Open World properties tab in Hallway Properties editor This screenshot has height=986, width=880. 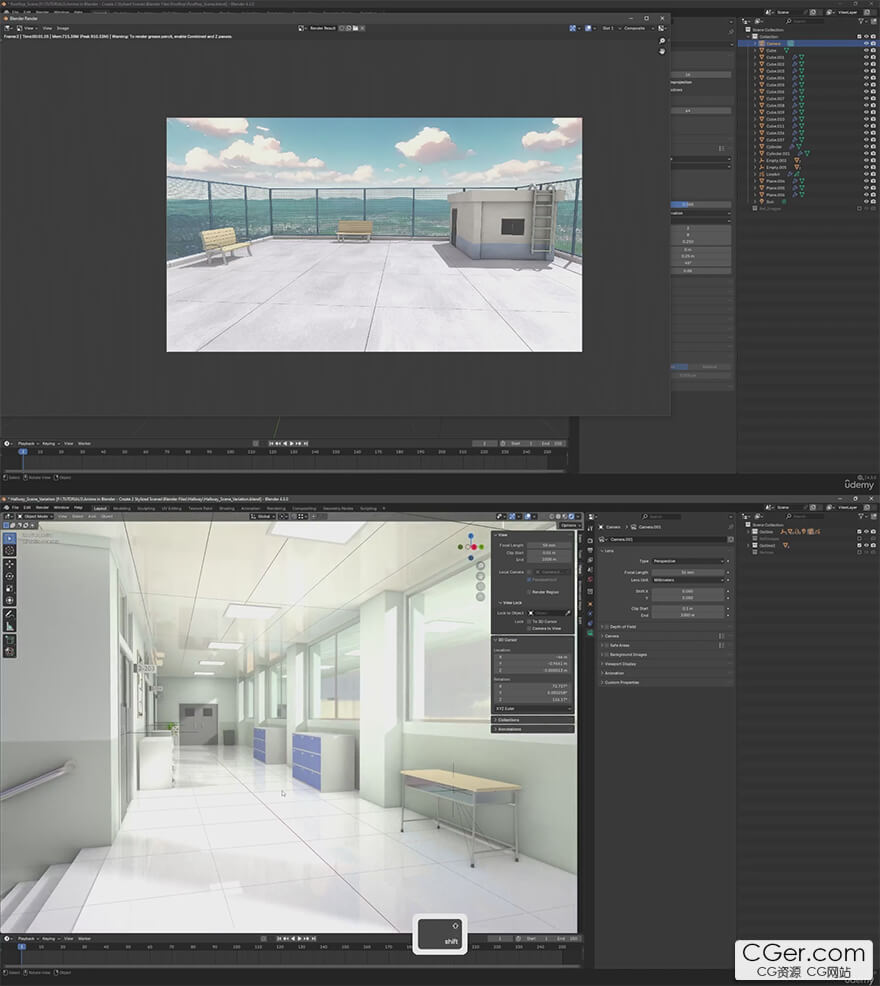point(590,579)
